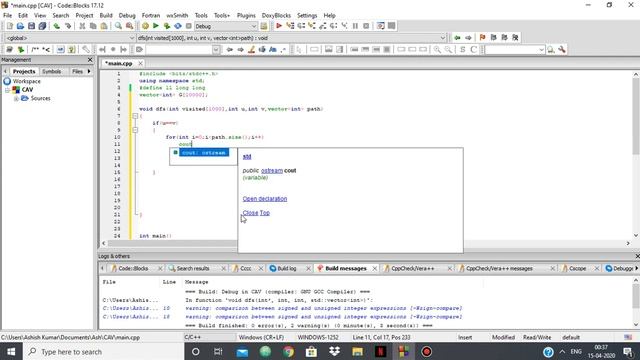The image size is (640, 360).
Task: Redo the edit via toolbar arrow
Action: point(68,26)
